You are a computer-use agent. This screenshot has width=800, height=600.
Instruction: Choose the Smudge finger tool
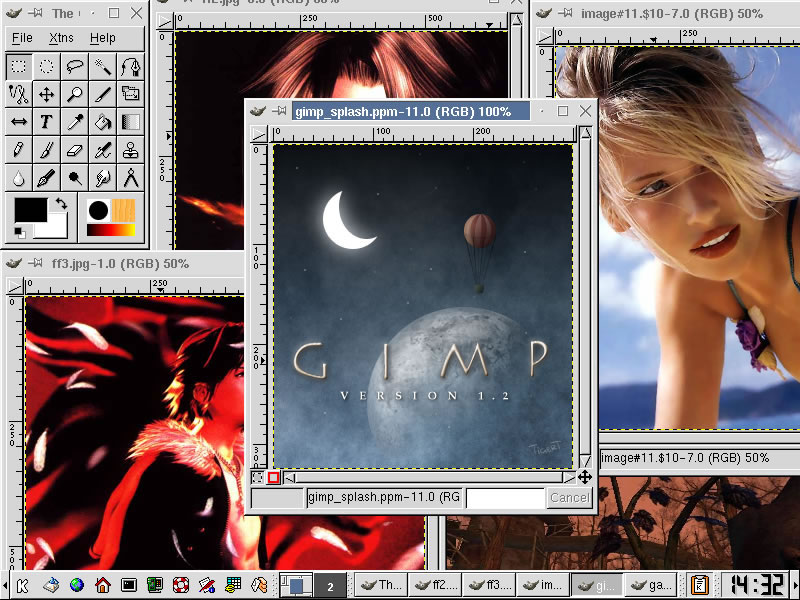103,178
